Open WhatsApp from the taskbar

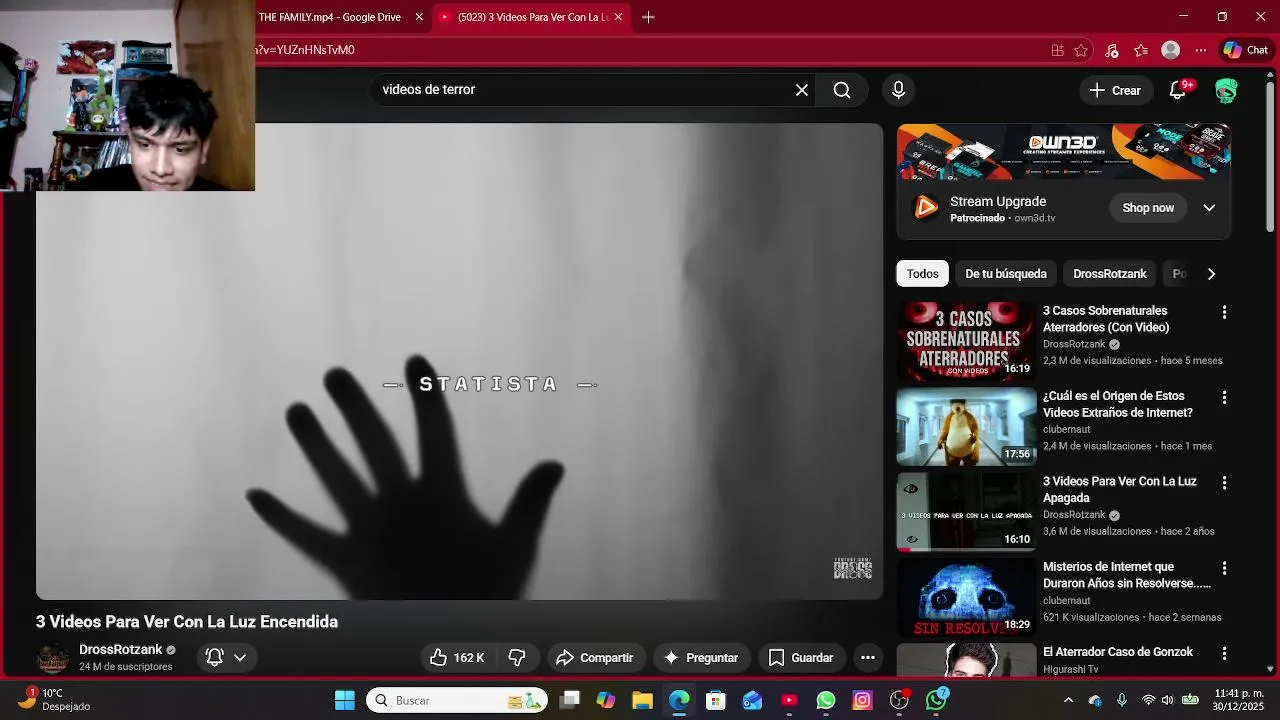[826, 700]
